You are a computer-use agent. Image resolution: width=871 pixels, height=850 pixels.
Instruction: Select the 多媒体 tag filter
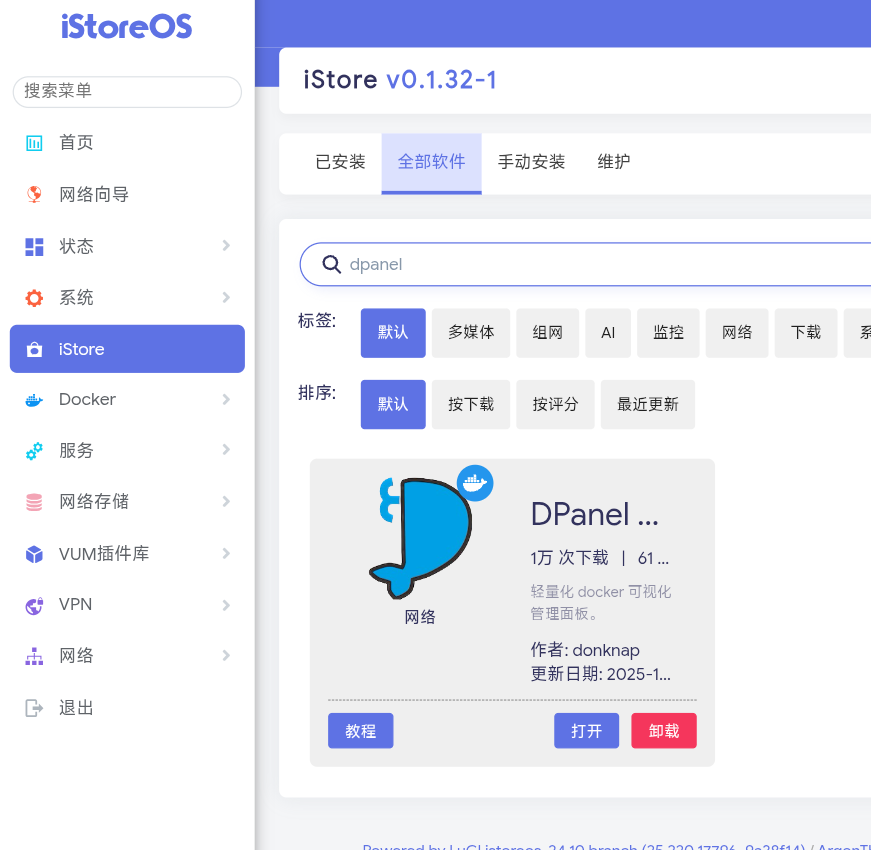click(x=471, y=333)
